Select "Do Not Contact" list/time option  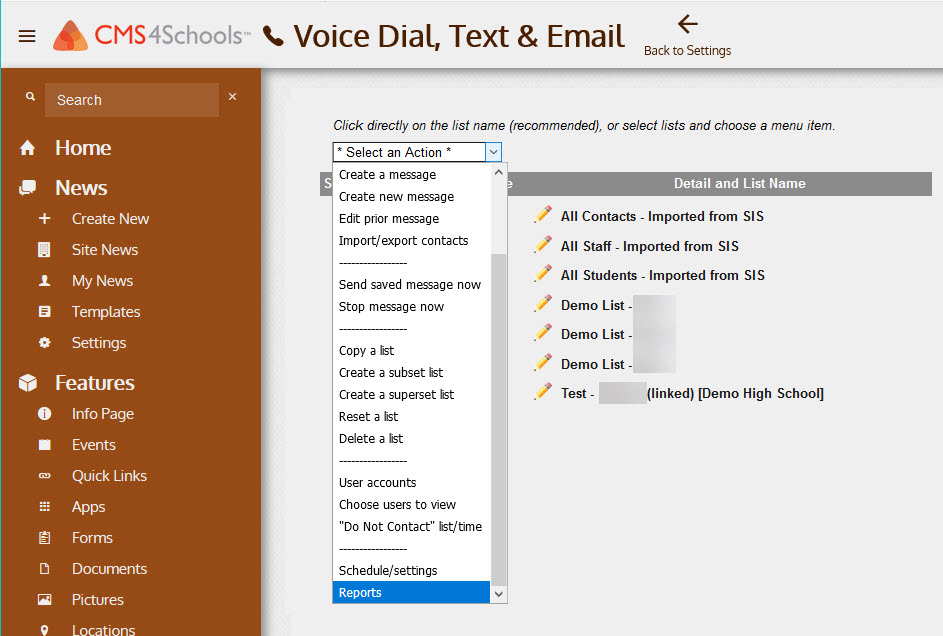(410, 527)
